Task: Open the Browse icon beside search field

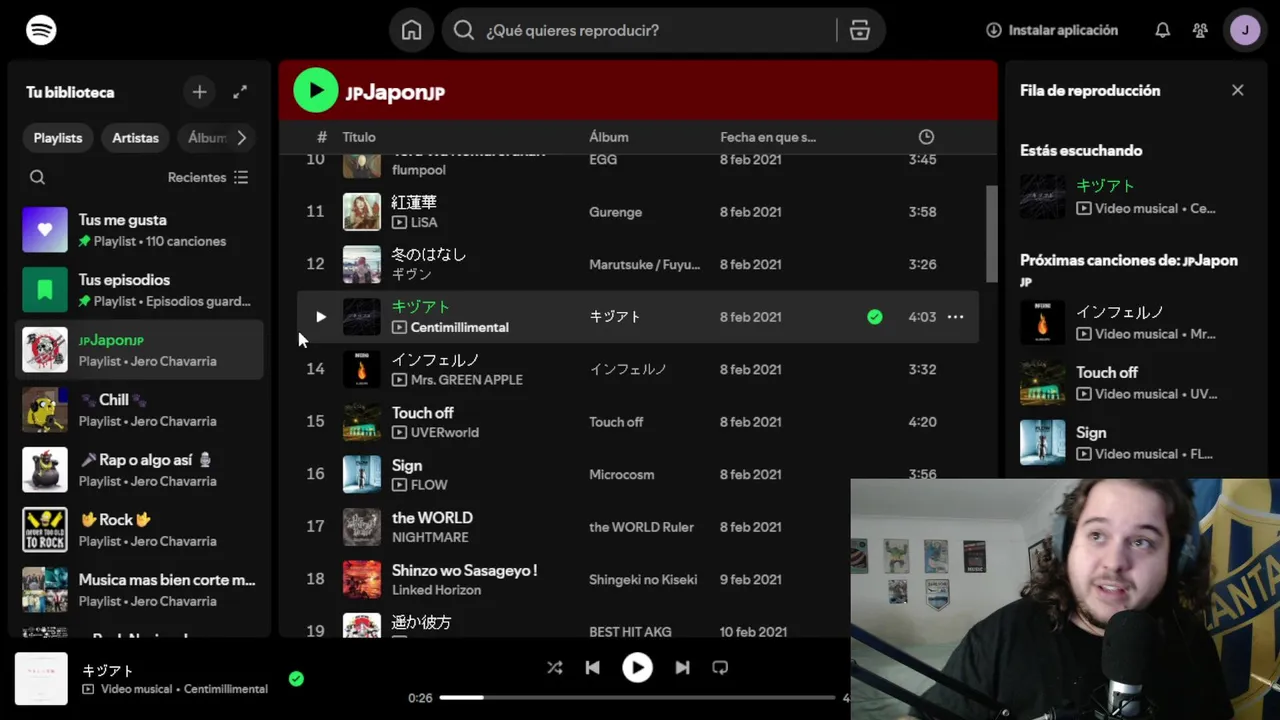Action: (860, 30)
